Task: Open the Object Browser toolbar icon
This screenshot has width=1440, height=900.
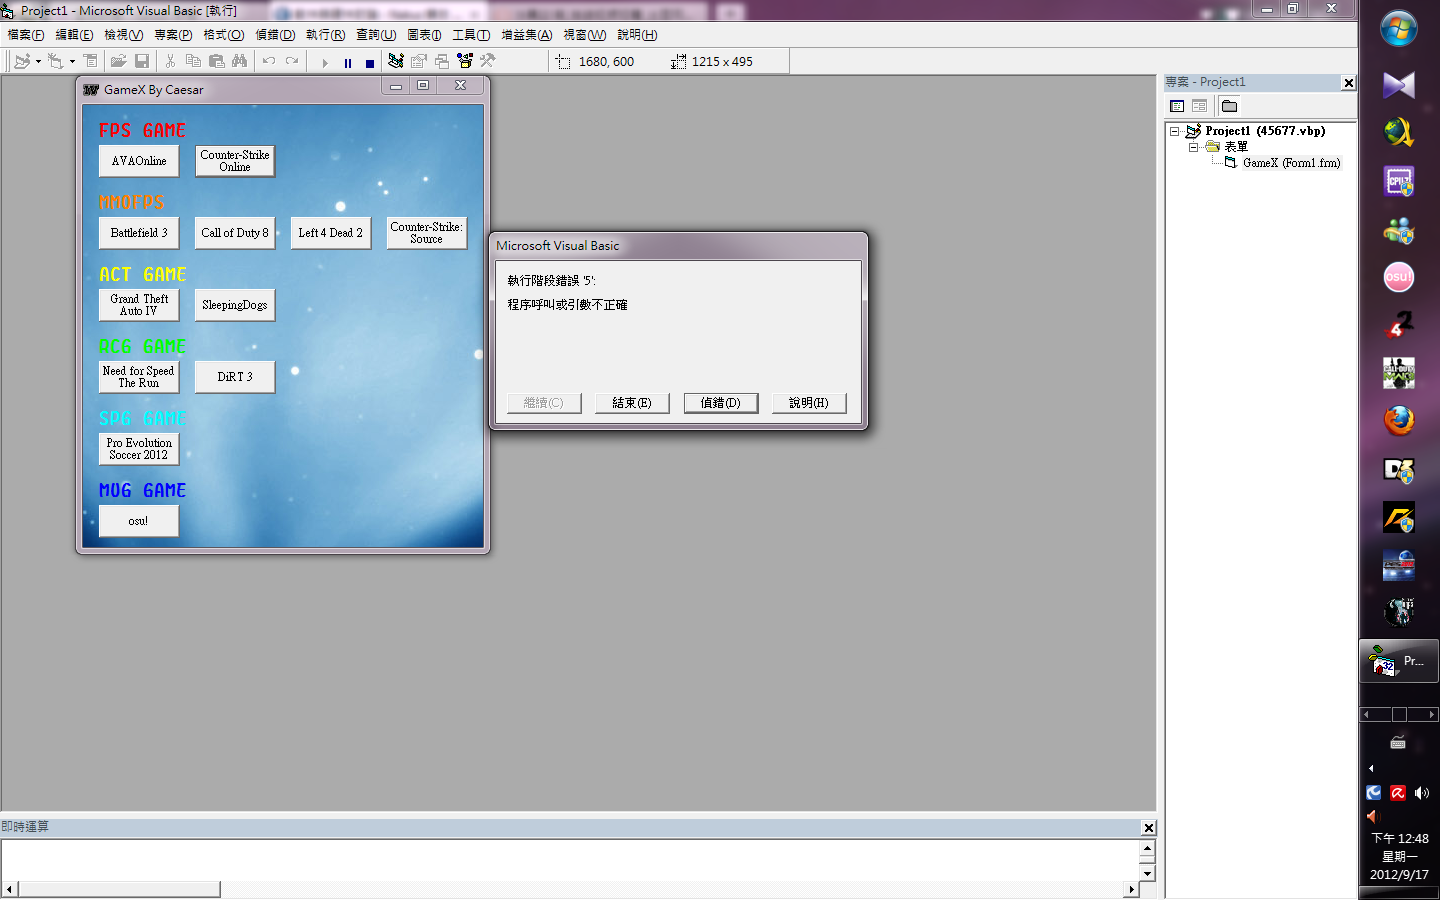Action: click(x=465, y=62)
